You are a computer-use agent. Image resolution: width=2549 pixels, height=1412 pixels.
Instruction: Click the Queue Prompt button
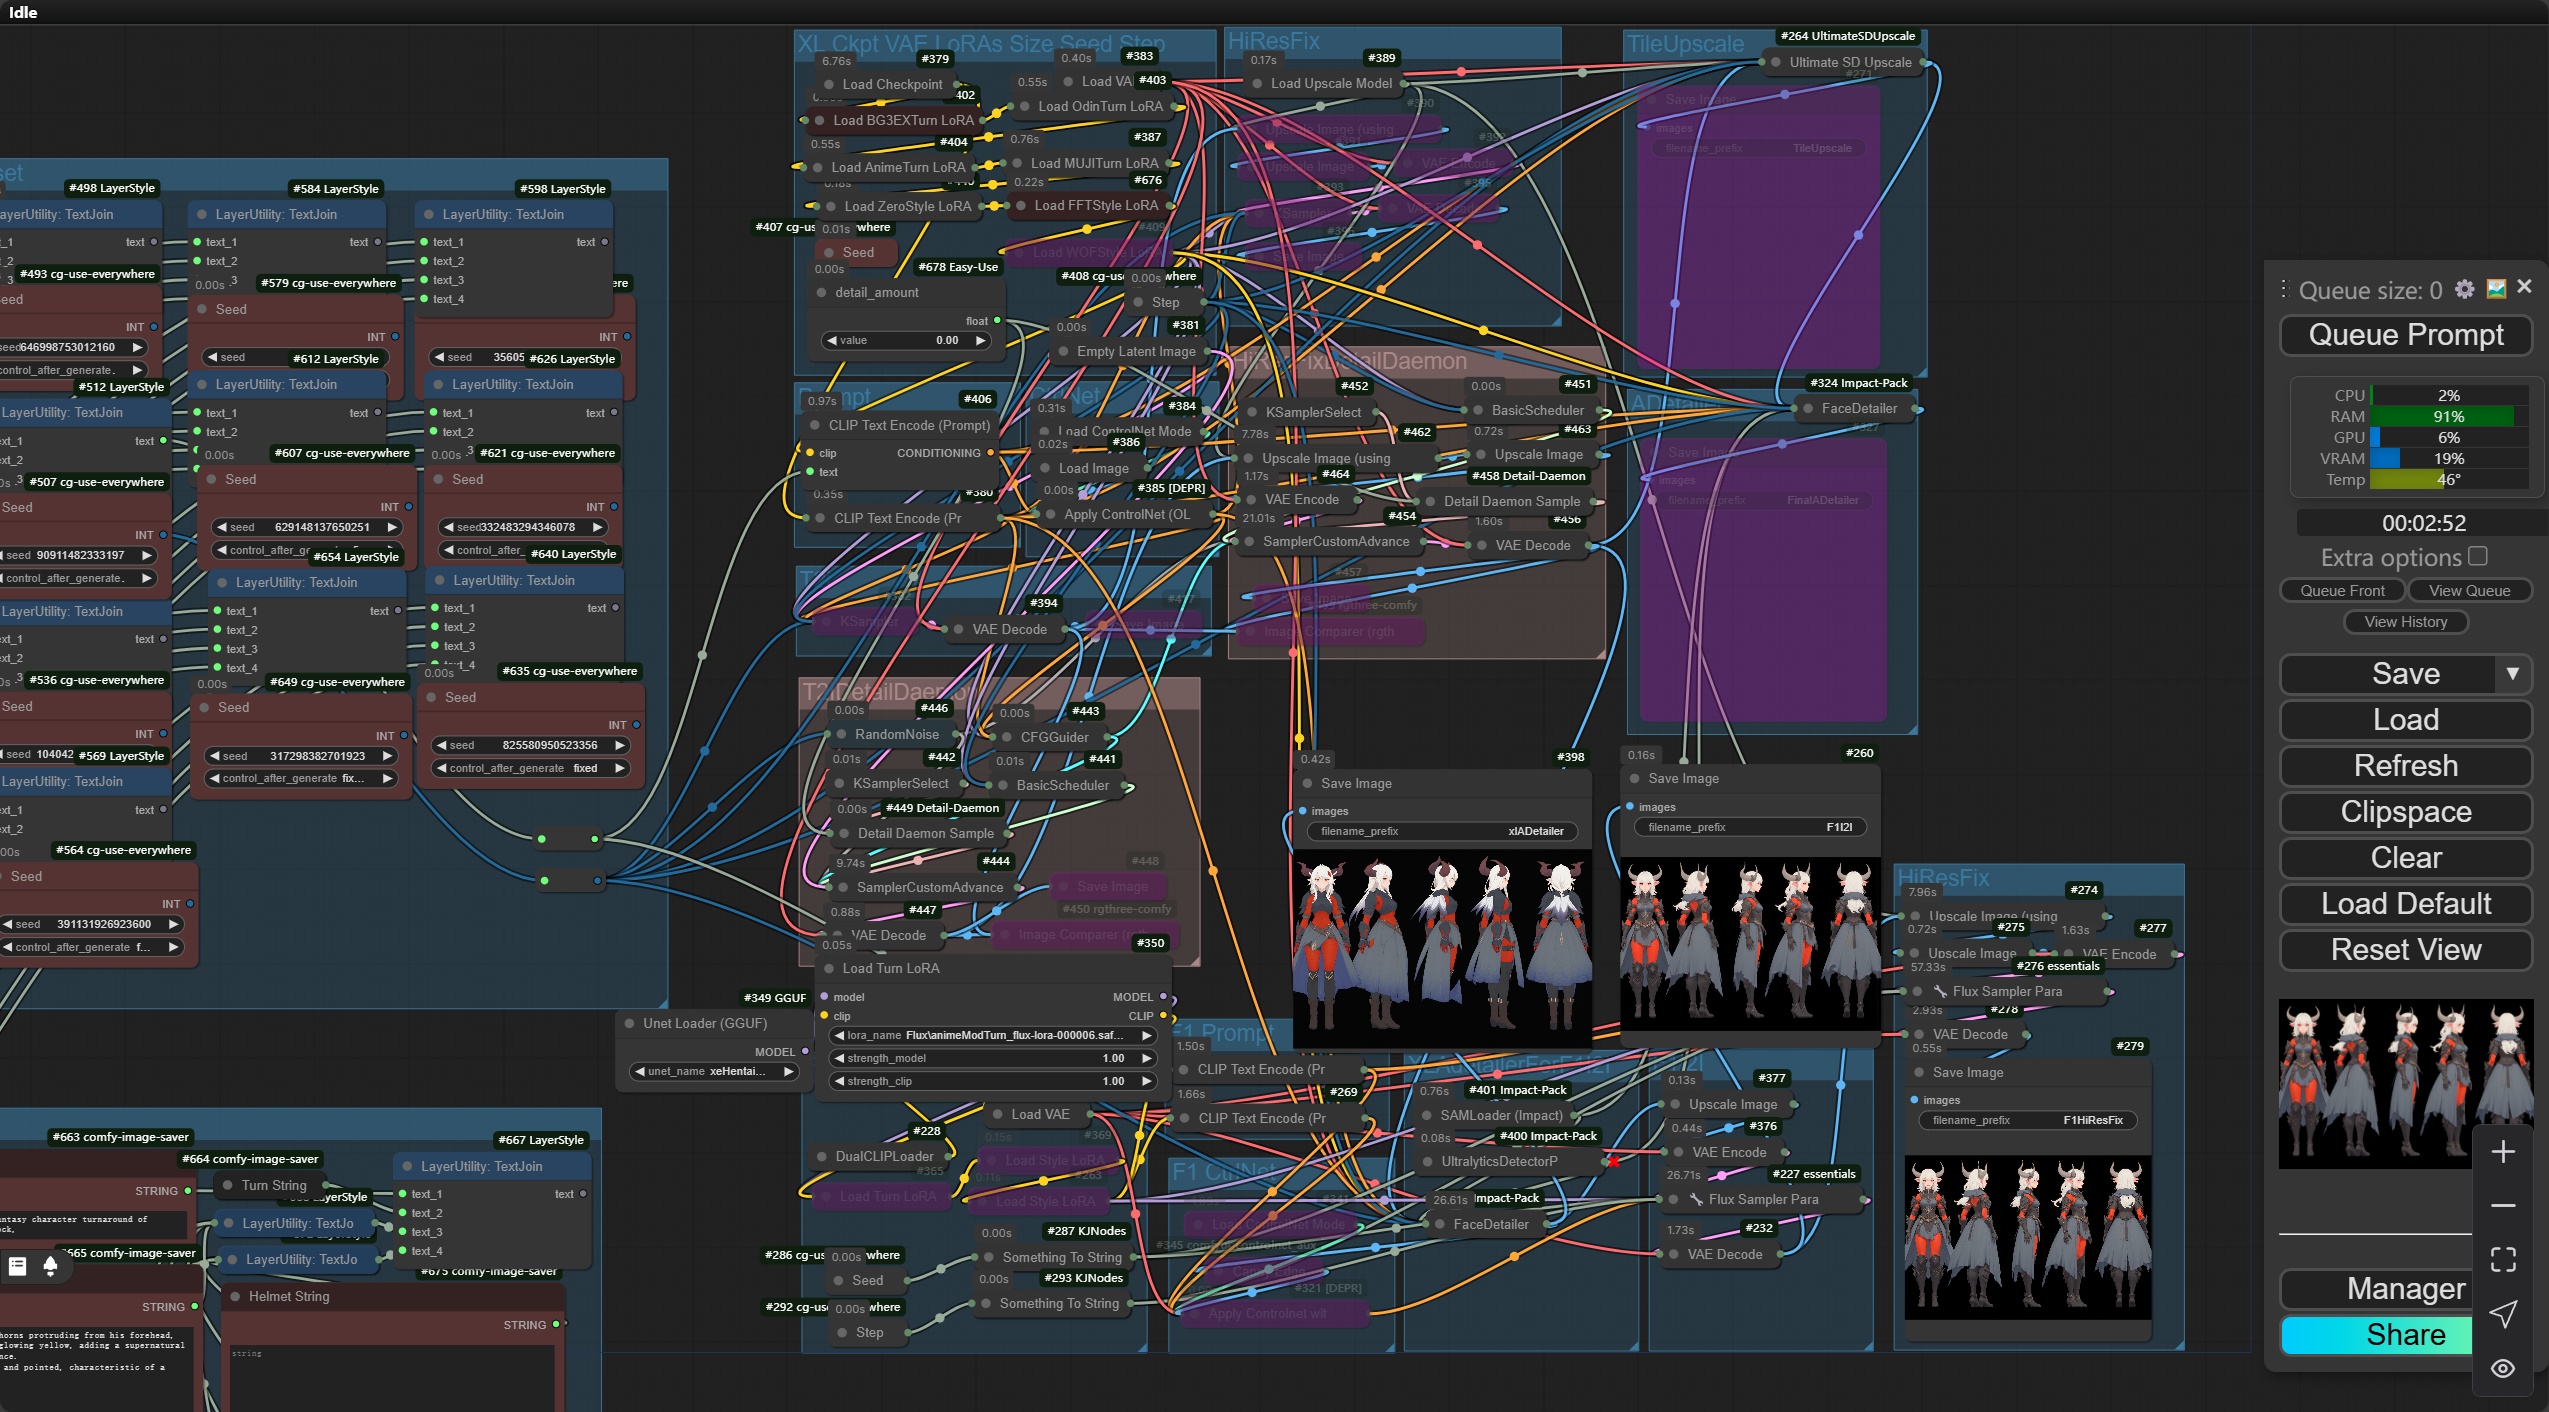tap(2405, 335)
